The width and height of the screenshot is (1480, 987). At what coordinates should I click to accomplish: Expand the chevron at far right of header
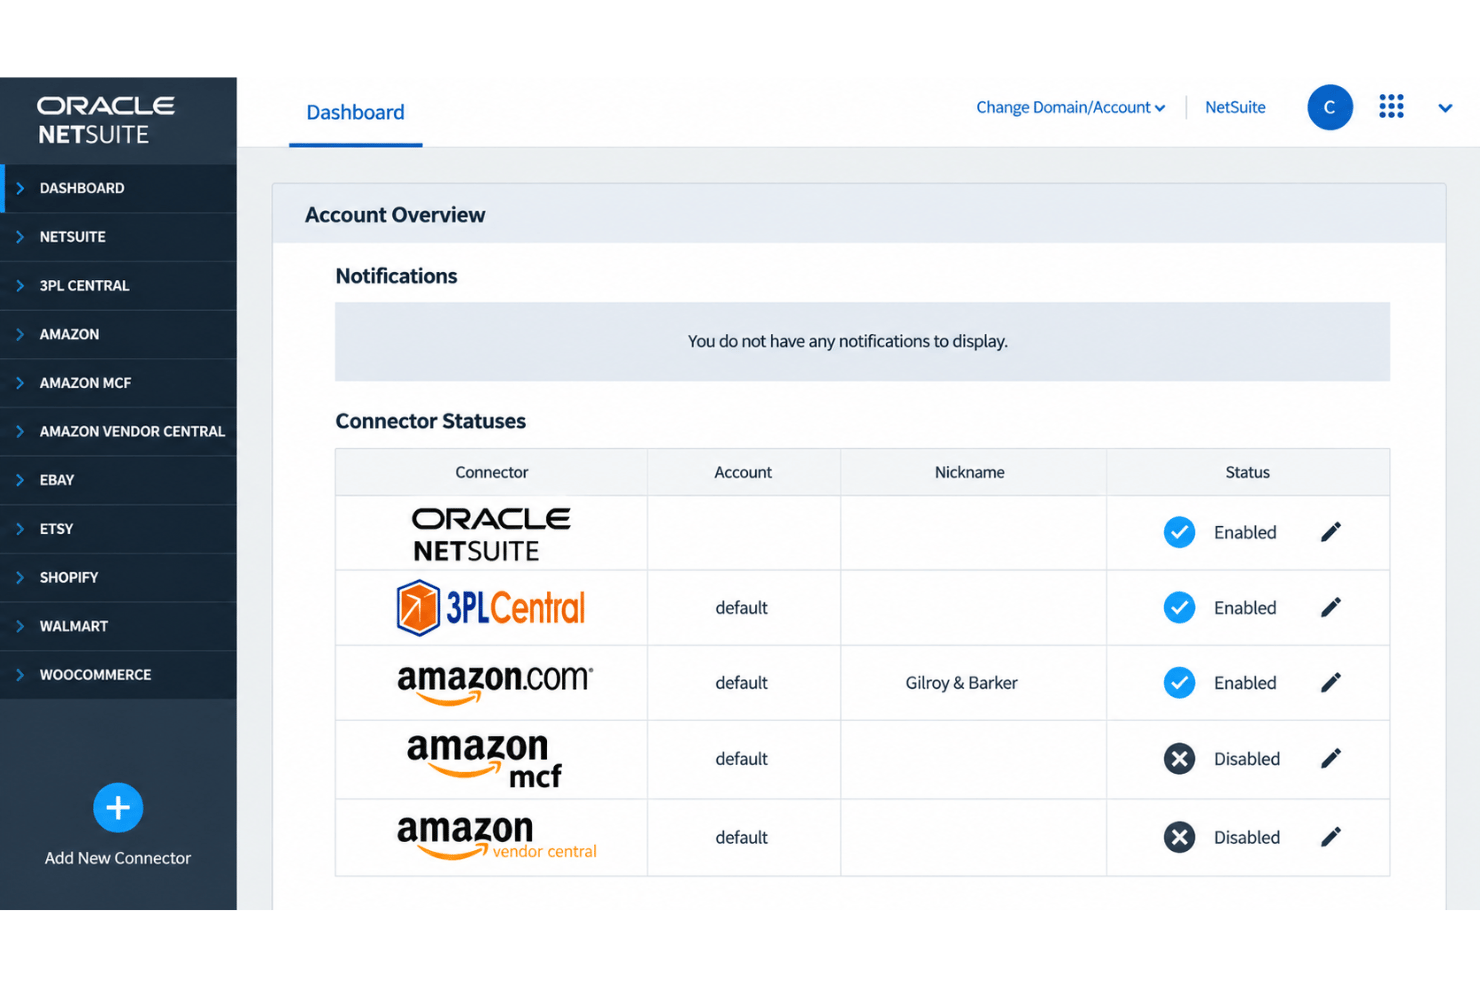(1445, 108)
